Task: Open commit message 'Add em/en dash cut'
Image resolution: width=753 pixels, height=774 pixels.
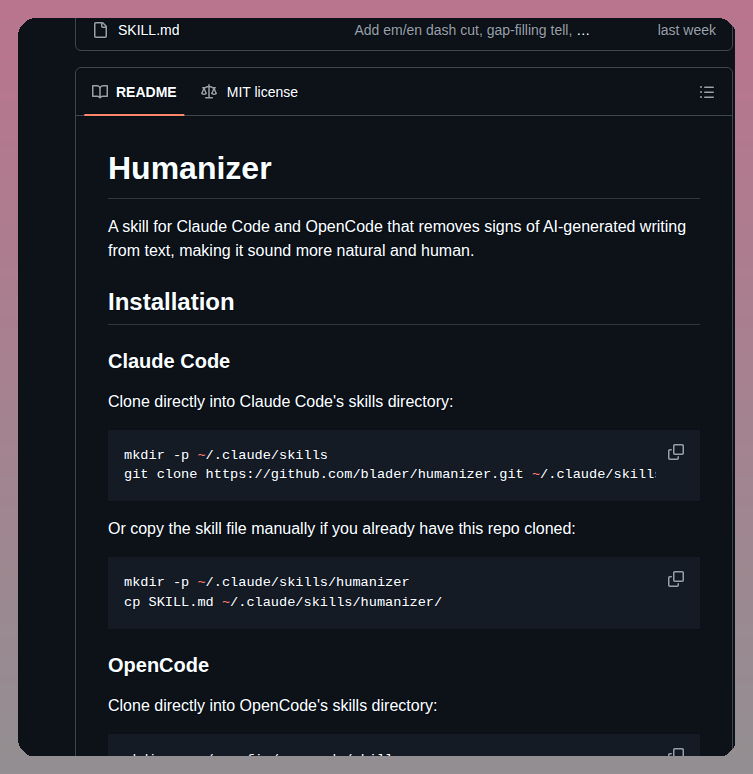Action: point(472,30)
